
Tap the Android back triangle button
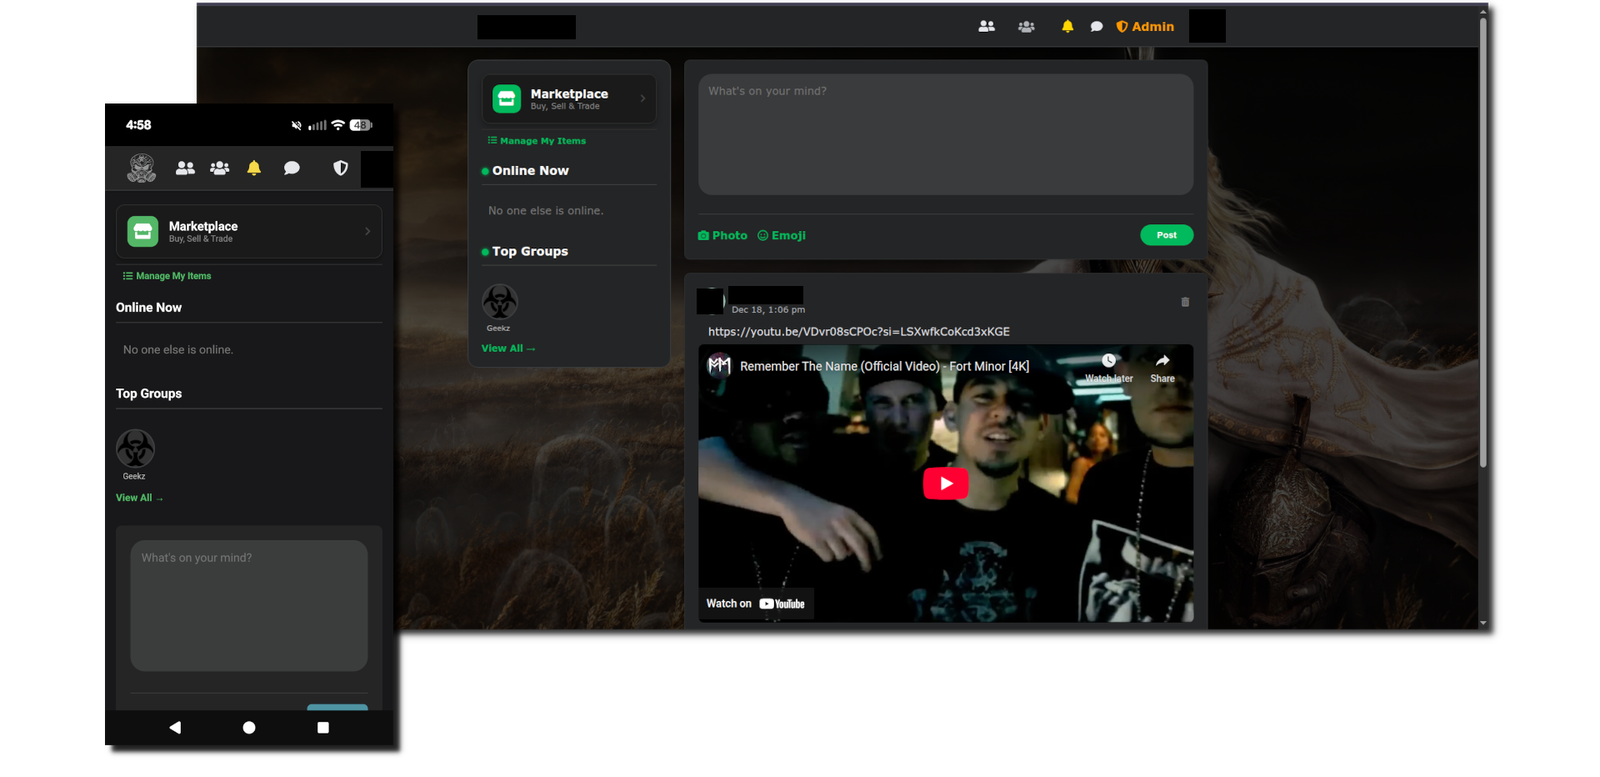tap(175, 728)
